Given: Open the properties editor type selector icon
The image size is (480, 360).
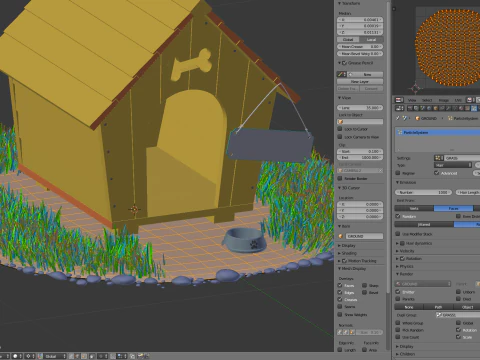Looking at the screenshot, I should click(399, 108).
